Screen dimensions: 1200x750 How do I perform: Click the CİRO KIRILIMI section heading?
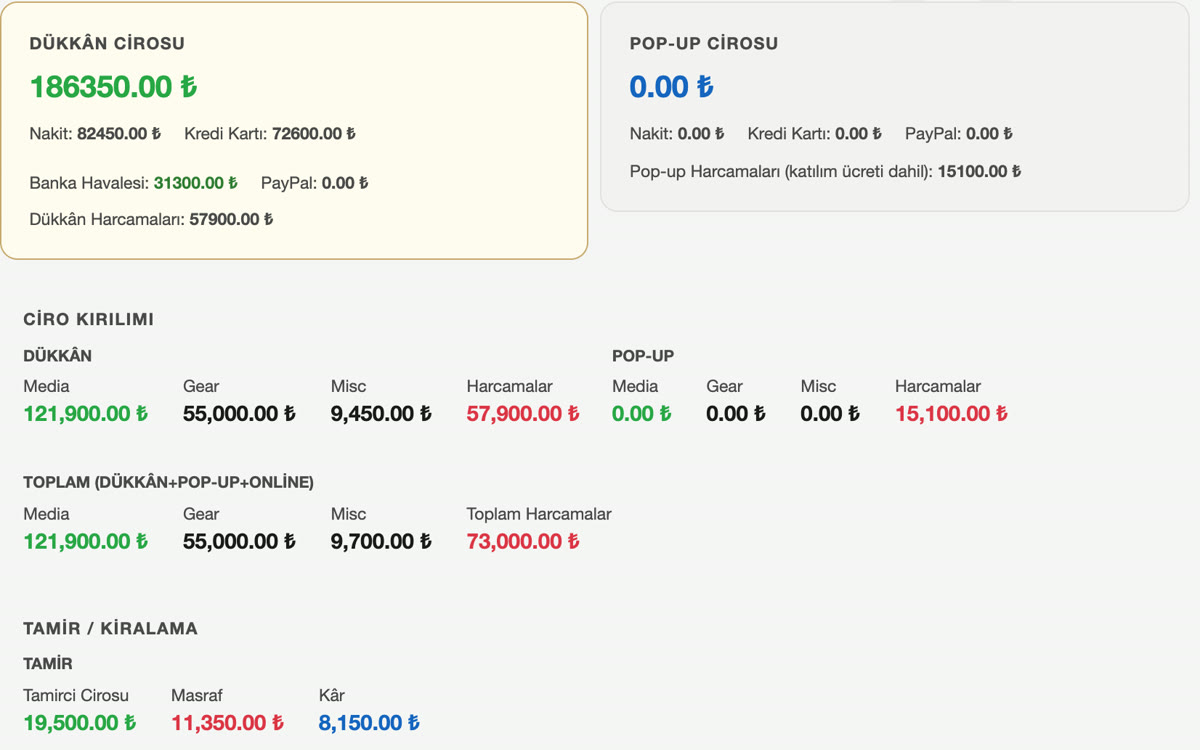click(89, 319)
